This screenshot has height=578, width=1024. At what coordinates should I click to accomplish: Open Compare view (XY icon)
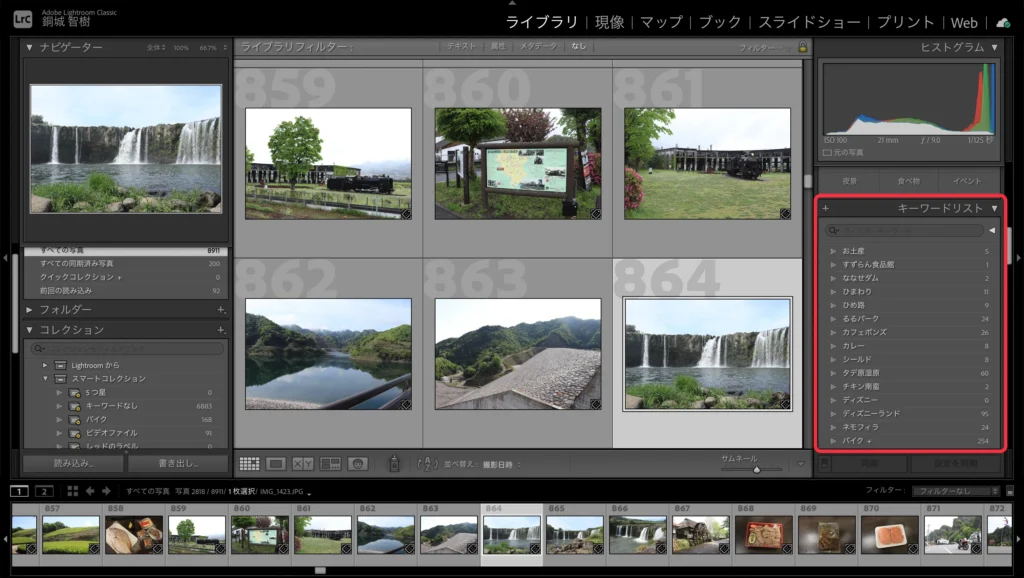click(x=302, y=464)
